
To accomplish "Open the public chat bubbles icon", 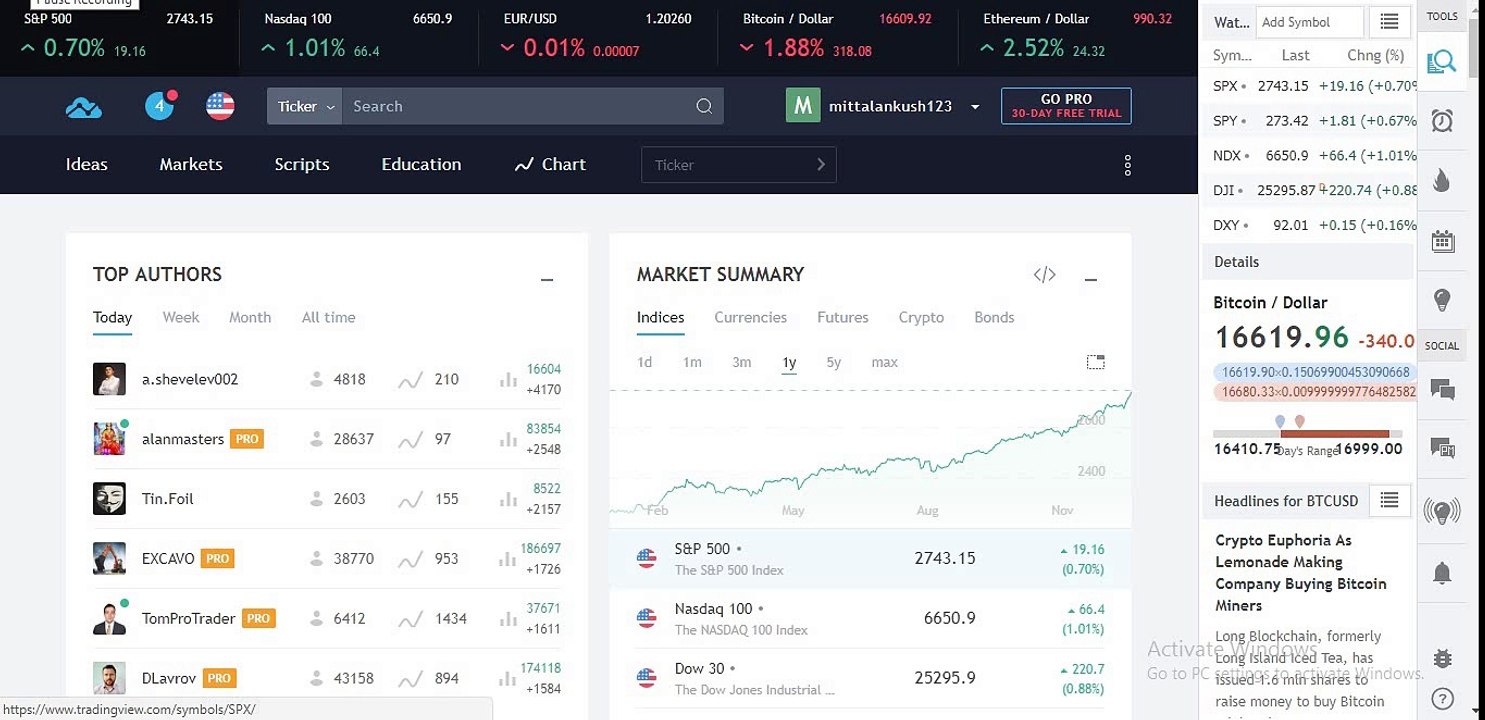I will 1442,390.
